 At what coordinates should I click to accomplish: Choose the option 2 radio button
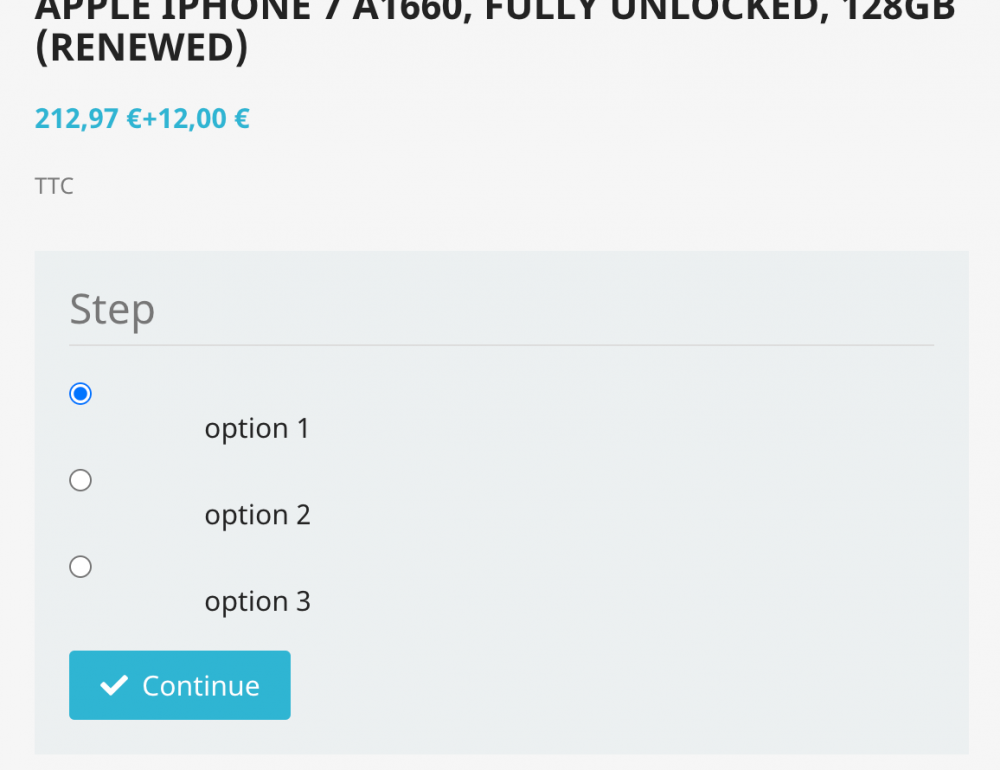point(80,481)
